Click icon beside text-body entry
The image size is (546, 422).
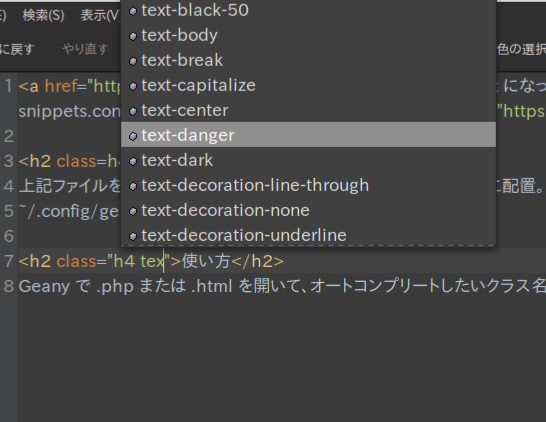pos(133,36)
